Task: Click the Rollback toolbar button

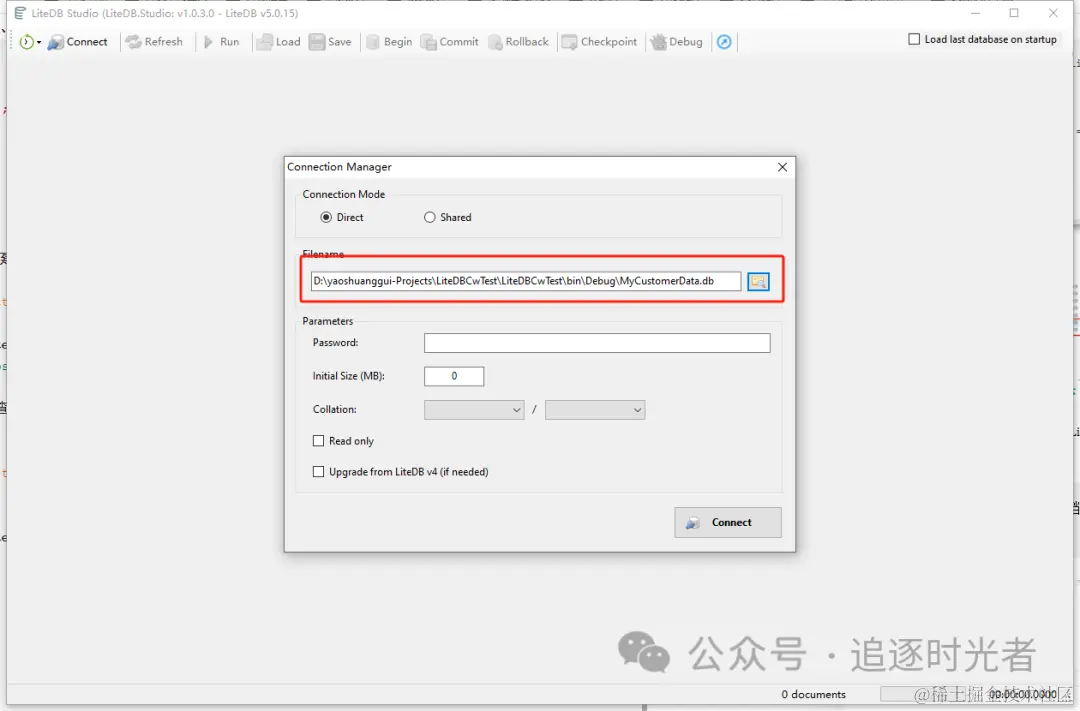Action: pos(519,42)
